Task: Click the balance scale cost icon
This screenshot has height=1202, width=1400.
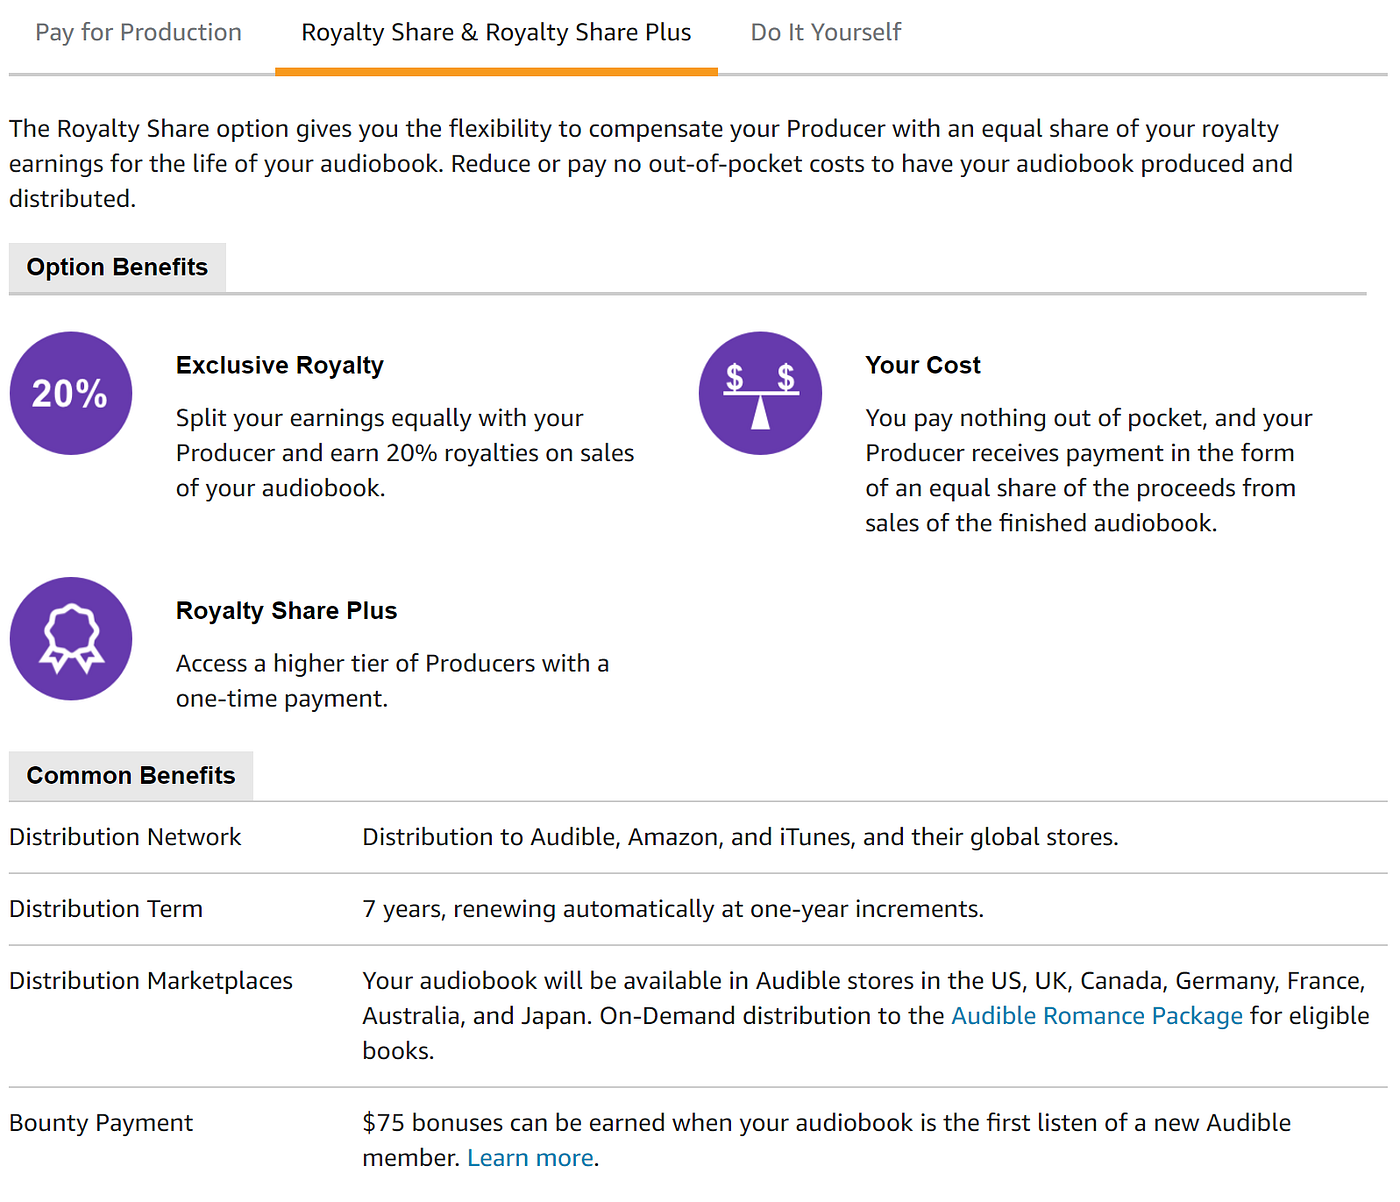Action: pos(760,393)
